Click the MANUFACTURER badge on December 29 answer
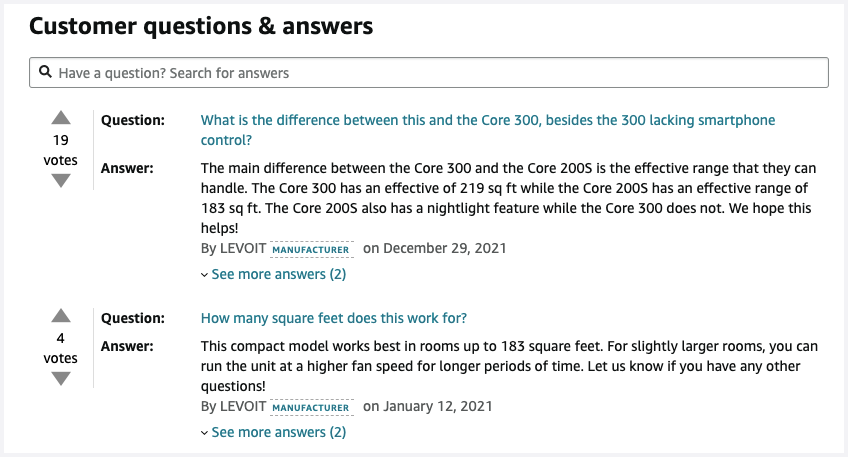 click(312, 249)
